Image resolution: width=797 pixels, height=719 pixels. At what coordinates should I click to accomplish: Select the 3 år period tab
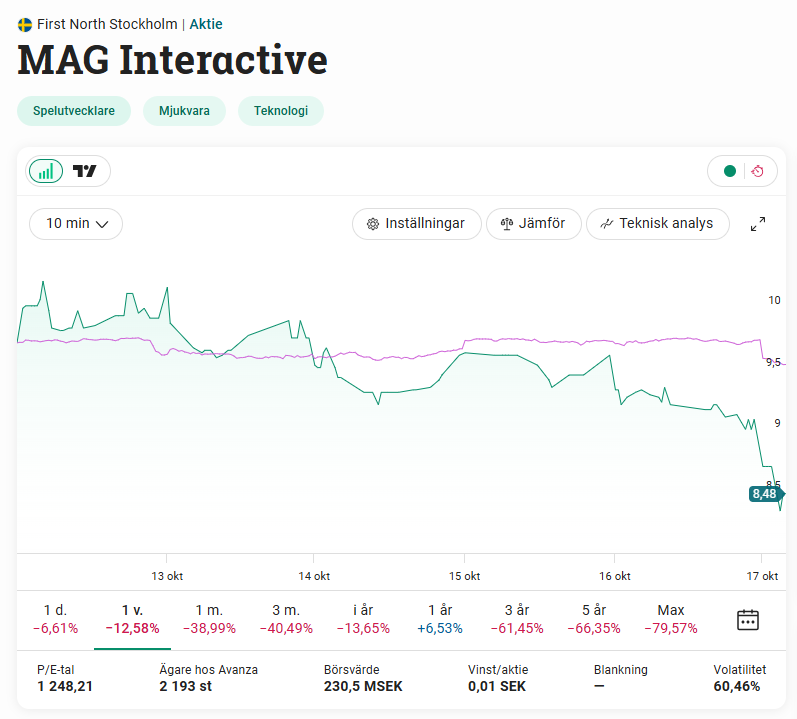click(517, 619)
